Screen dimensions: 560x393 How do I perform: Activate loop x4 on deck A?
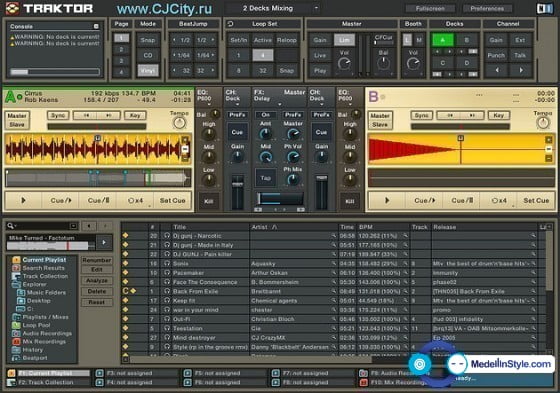coord(135,200)
